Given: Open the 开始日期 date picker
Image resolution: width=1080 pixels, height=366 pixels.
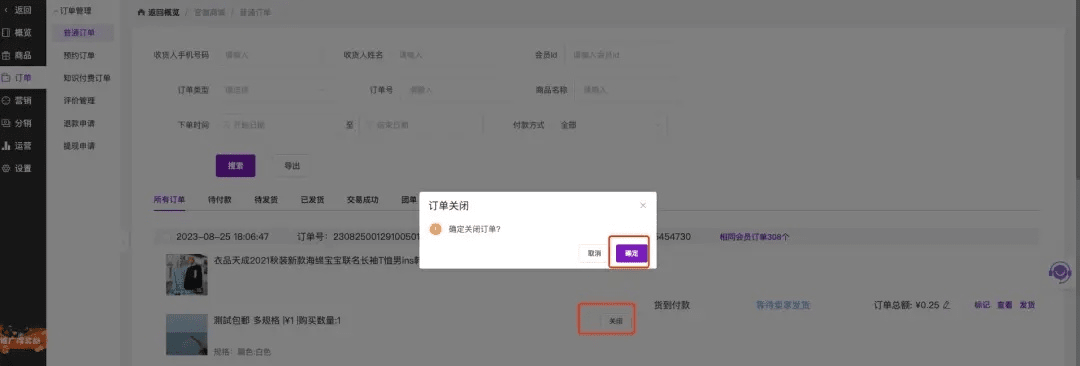Looking at the screenshot, I should [280, 125].
